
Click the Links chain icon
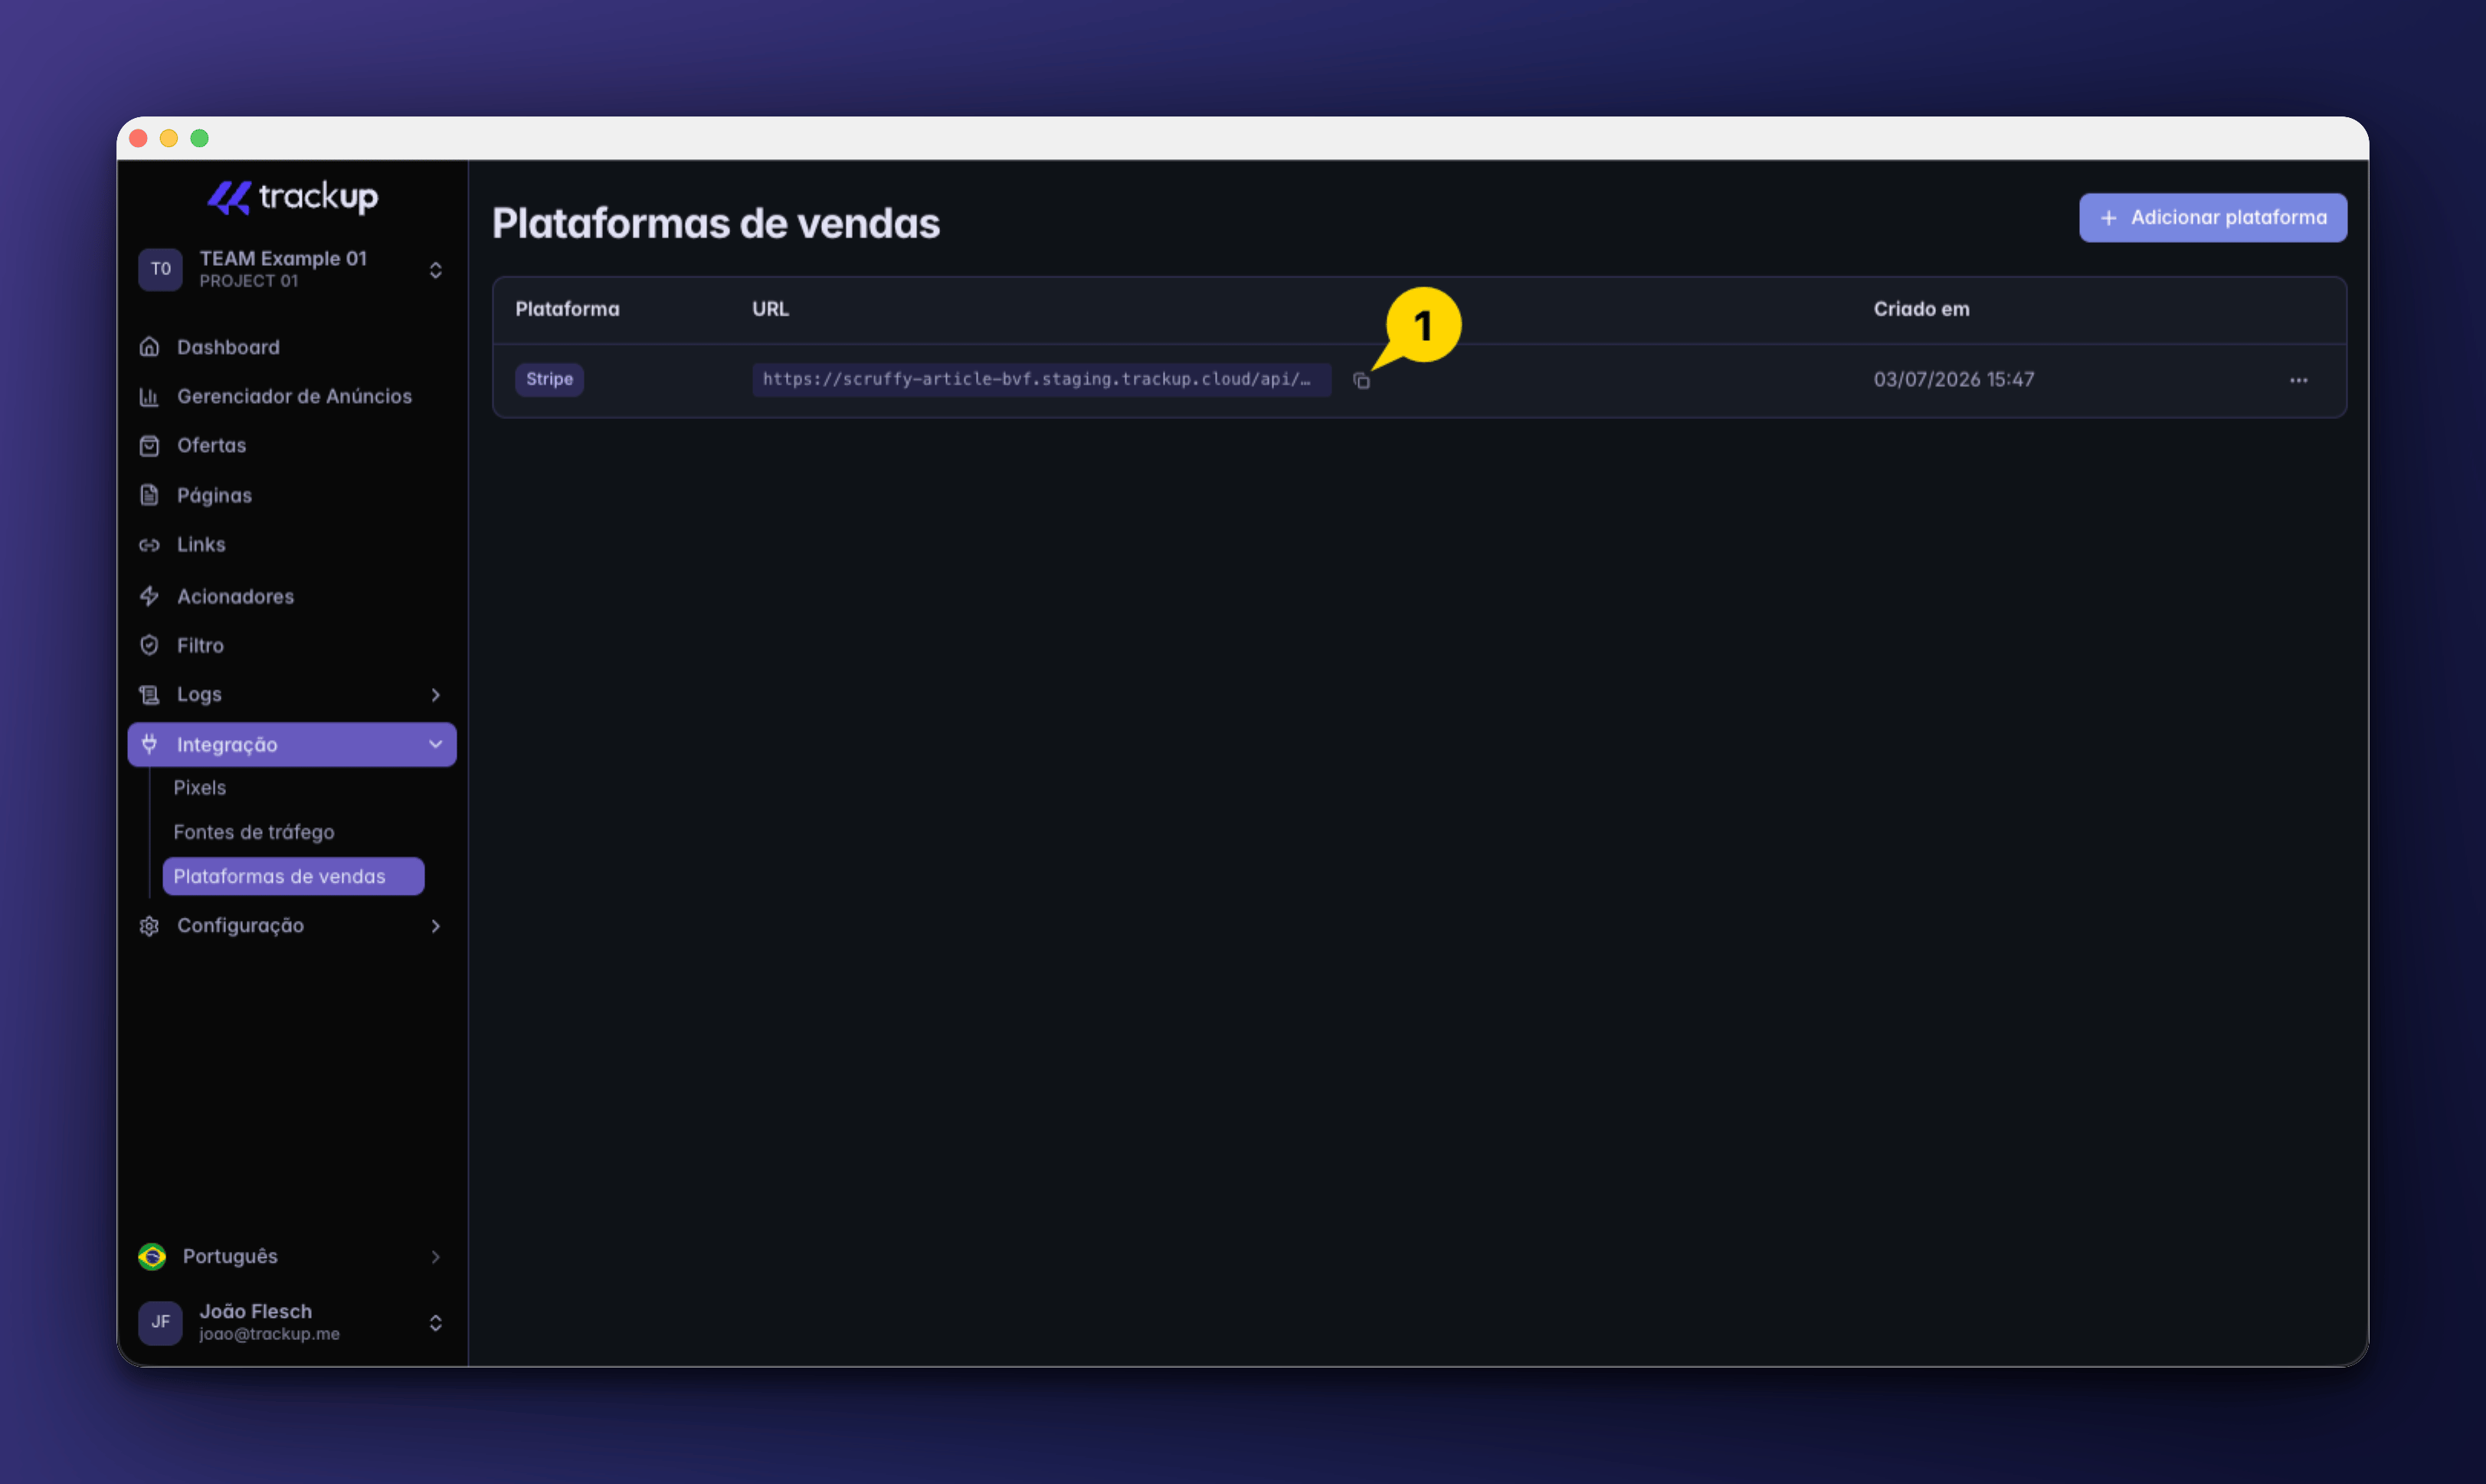[149, 545]
